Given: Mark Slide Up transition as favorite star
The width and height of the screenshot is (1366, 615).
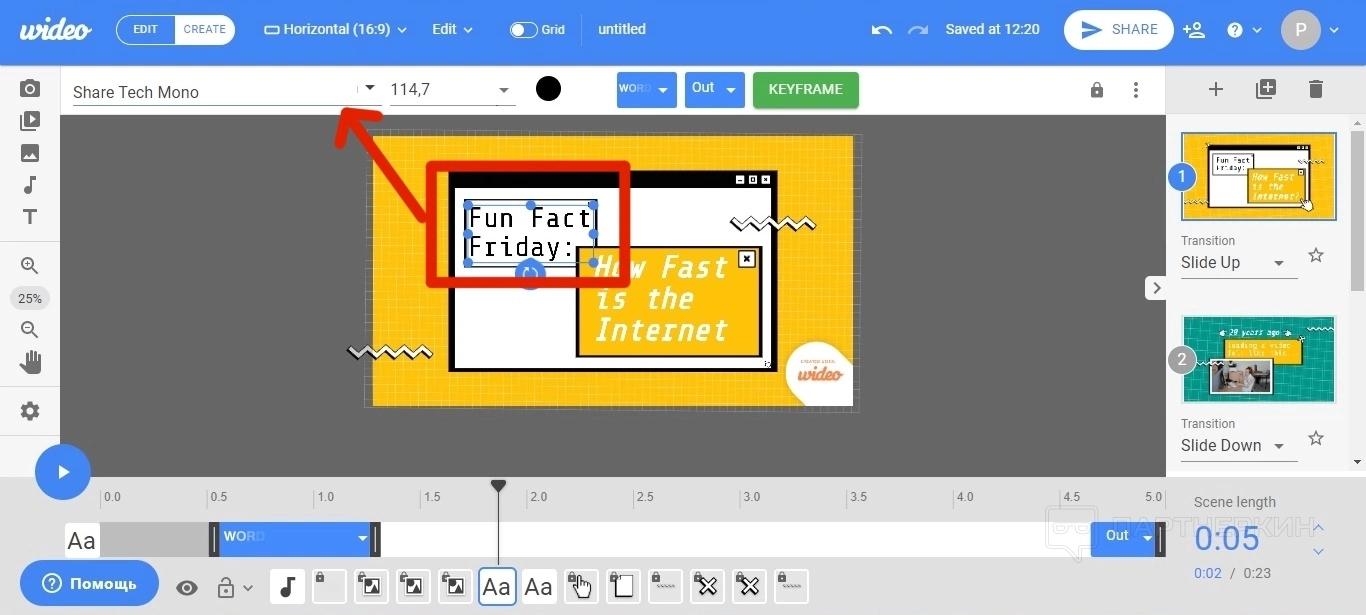Looking at the screenshot, I should (x=1316, y=255).
